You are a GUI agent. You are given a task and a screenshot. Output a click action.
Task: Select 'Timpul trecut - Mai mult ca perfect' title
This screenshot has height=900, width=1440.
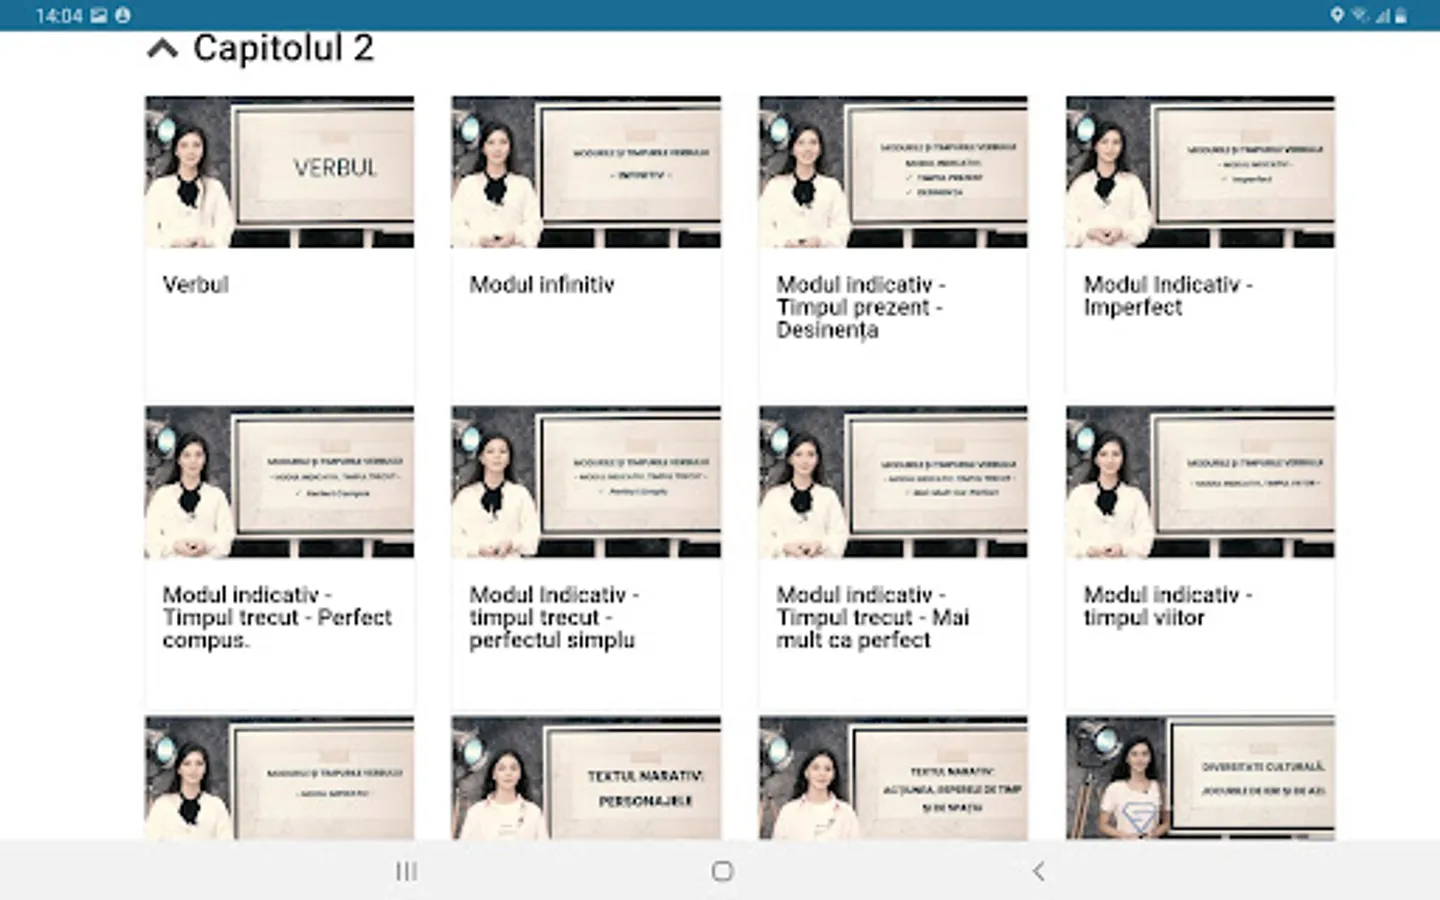873,618
